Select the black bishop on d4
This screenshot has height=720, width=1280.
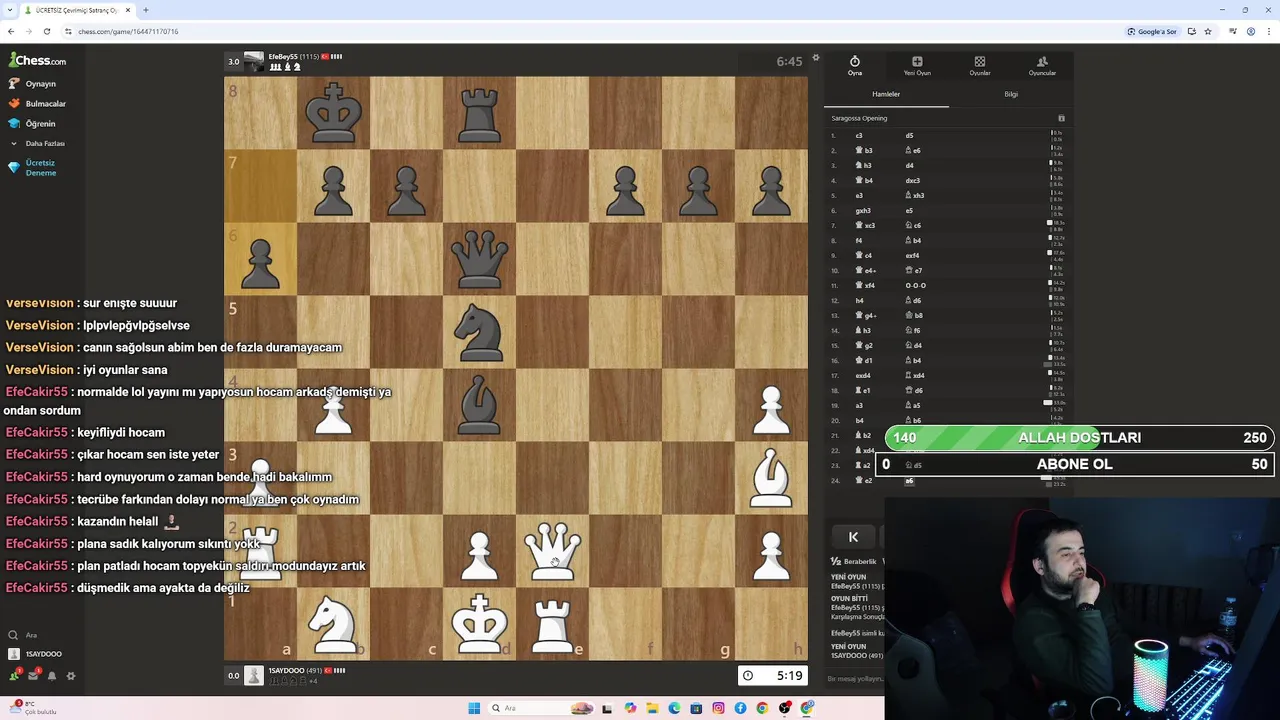(x=479, y=405)
